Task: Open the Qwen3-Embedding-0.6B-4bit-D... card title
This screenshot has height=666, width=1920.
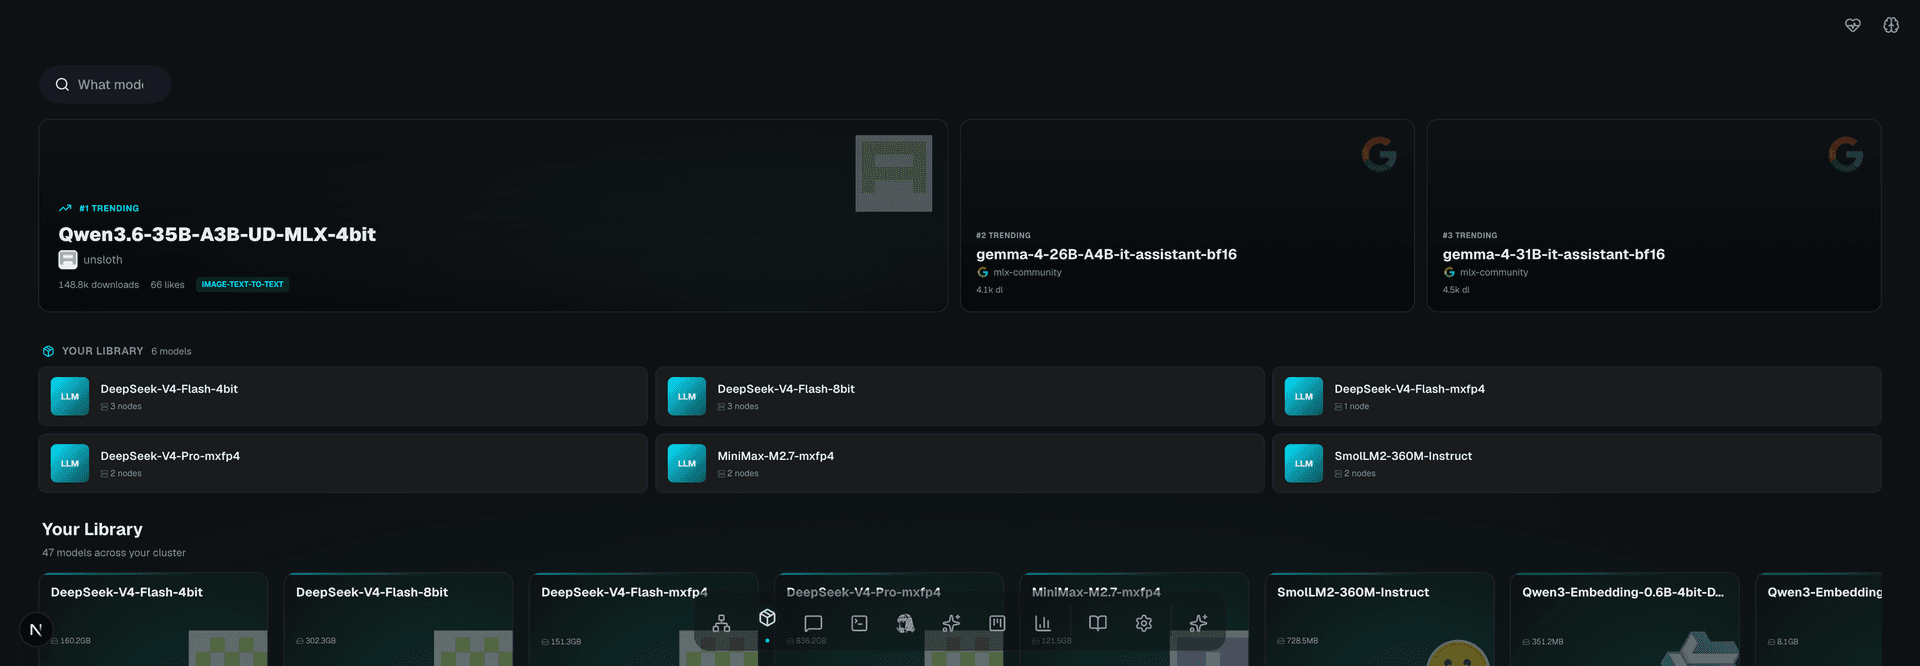Action: [x=1623, y=592]
